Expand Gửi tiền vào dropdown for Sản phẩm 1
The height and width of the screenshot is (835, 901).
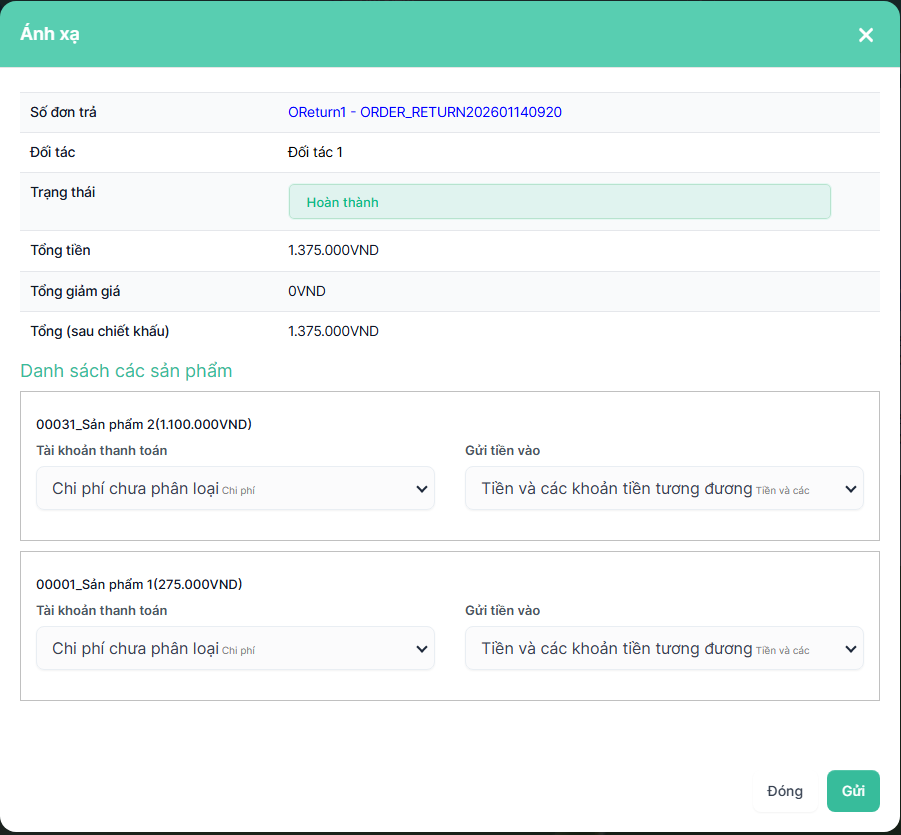click(664, 648)
